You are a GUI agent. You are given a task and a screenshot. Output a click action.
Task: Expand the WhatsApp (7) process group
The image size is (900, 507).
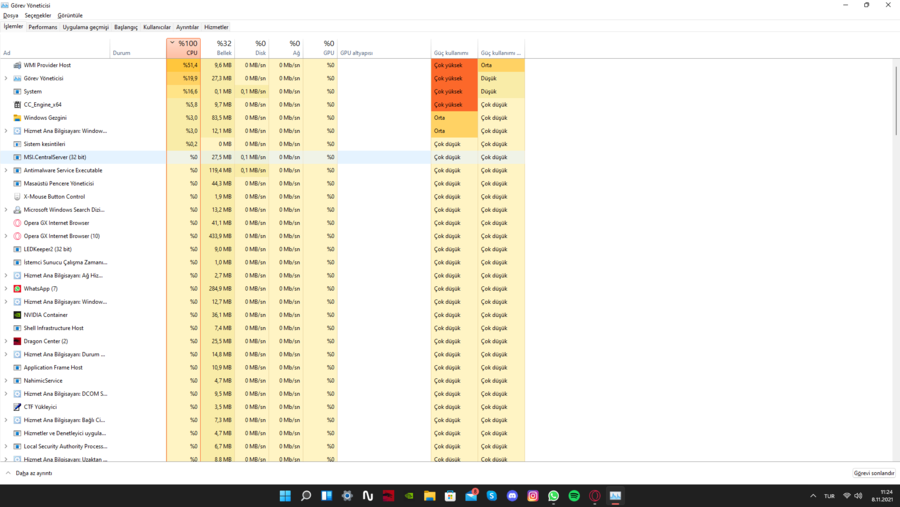[6, 289]
